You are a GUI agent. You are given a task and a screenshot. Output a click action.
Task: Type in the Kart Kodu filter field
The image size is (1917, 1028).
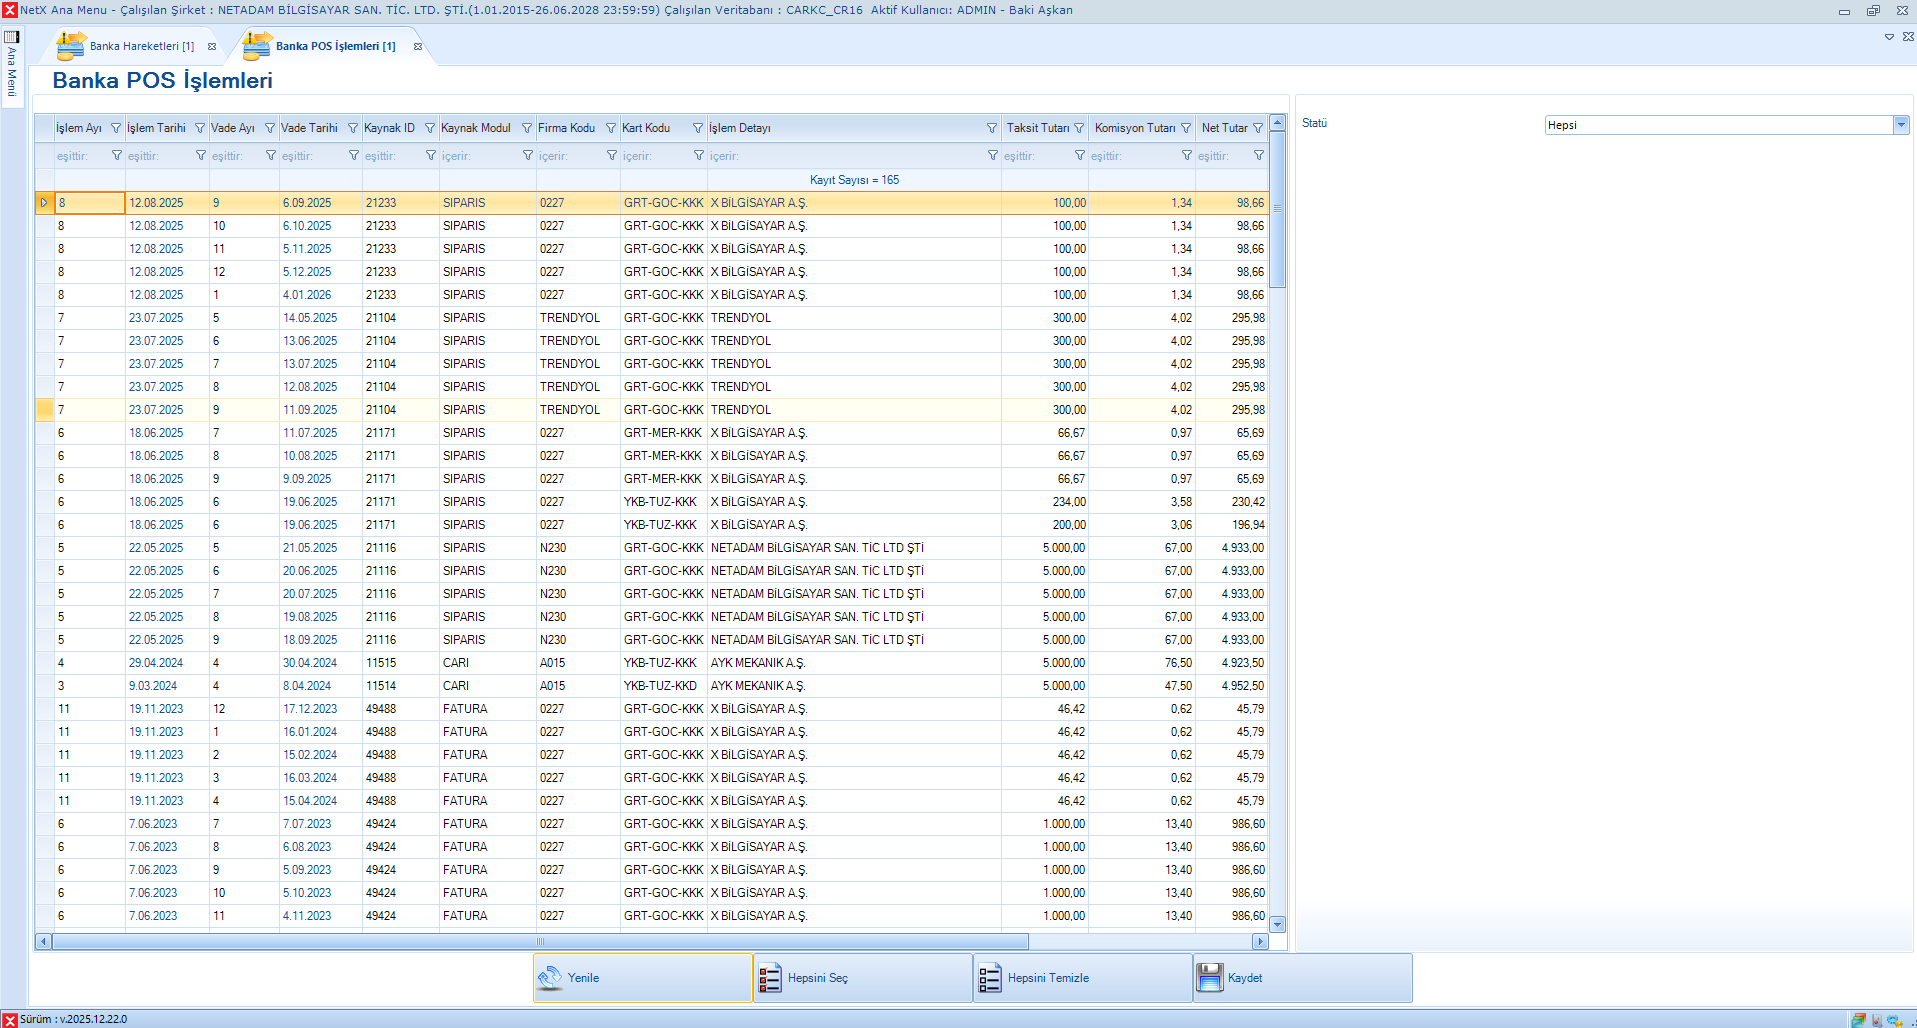[x=655, y=156]
